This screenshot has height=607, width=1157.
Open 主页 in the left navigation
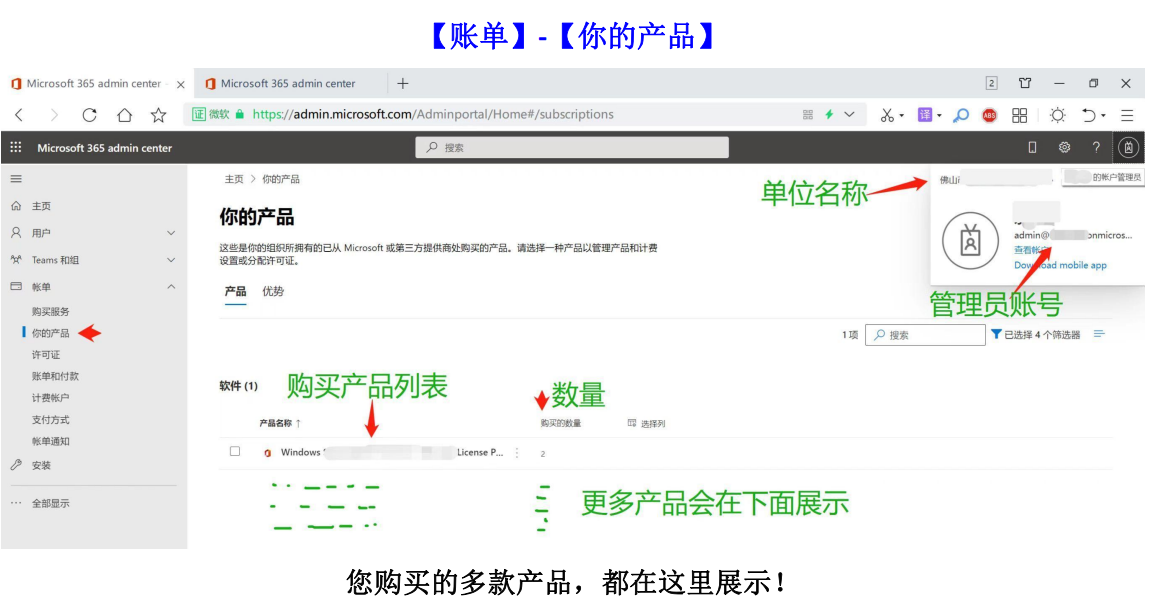click(41, 207)
